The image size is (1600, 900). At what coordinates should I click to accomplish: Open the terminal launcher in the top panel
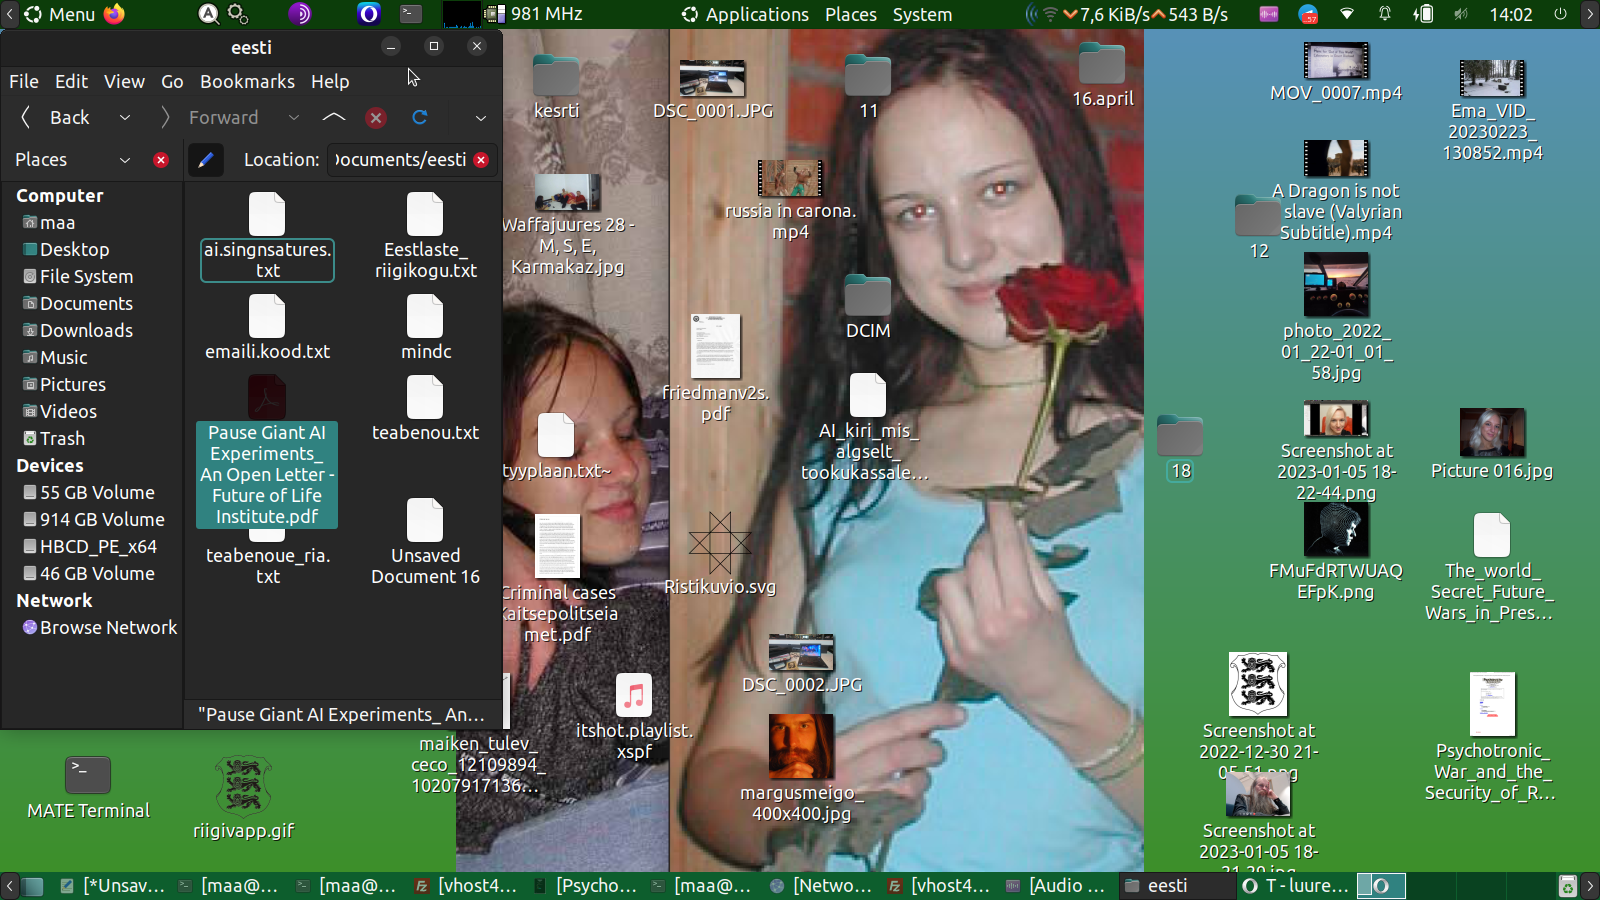411,14
